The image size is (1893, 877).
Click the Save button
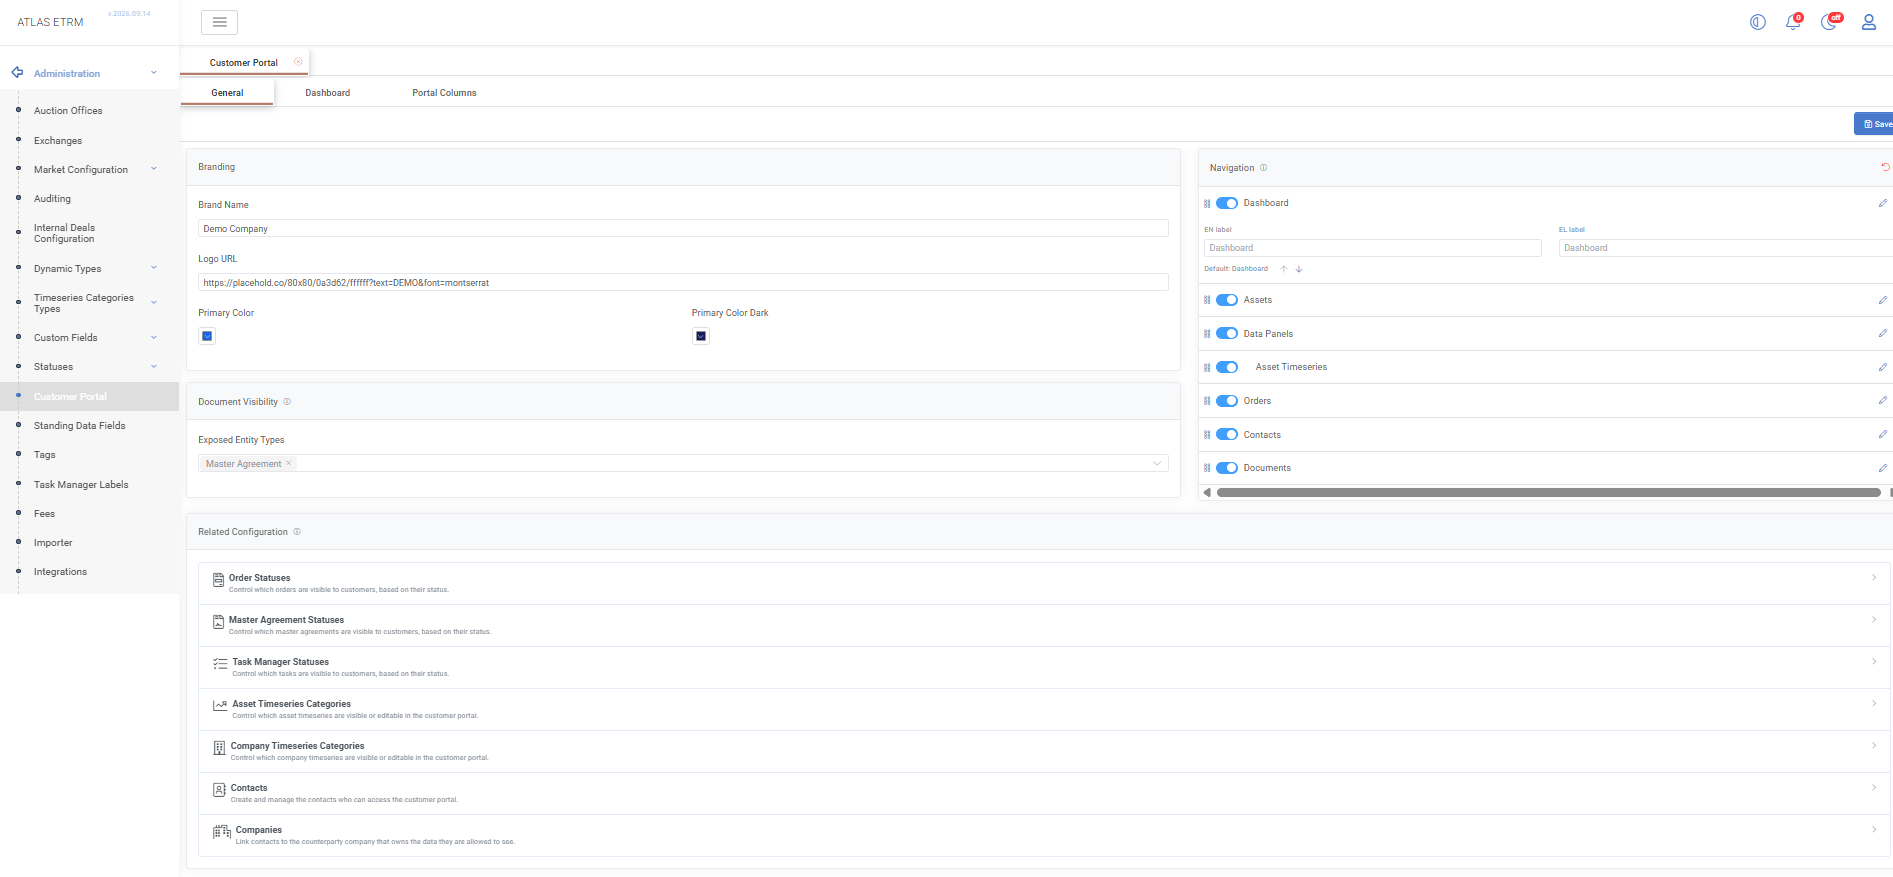pyautogui.click(x=1874, y=124)
